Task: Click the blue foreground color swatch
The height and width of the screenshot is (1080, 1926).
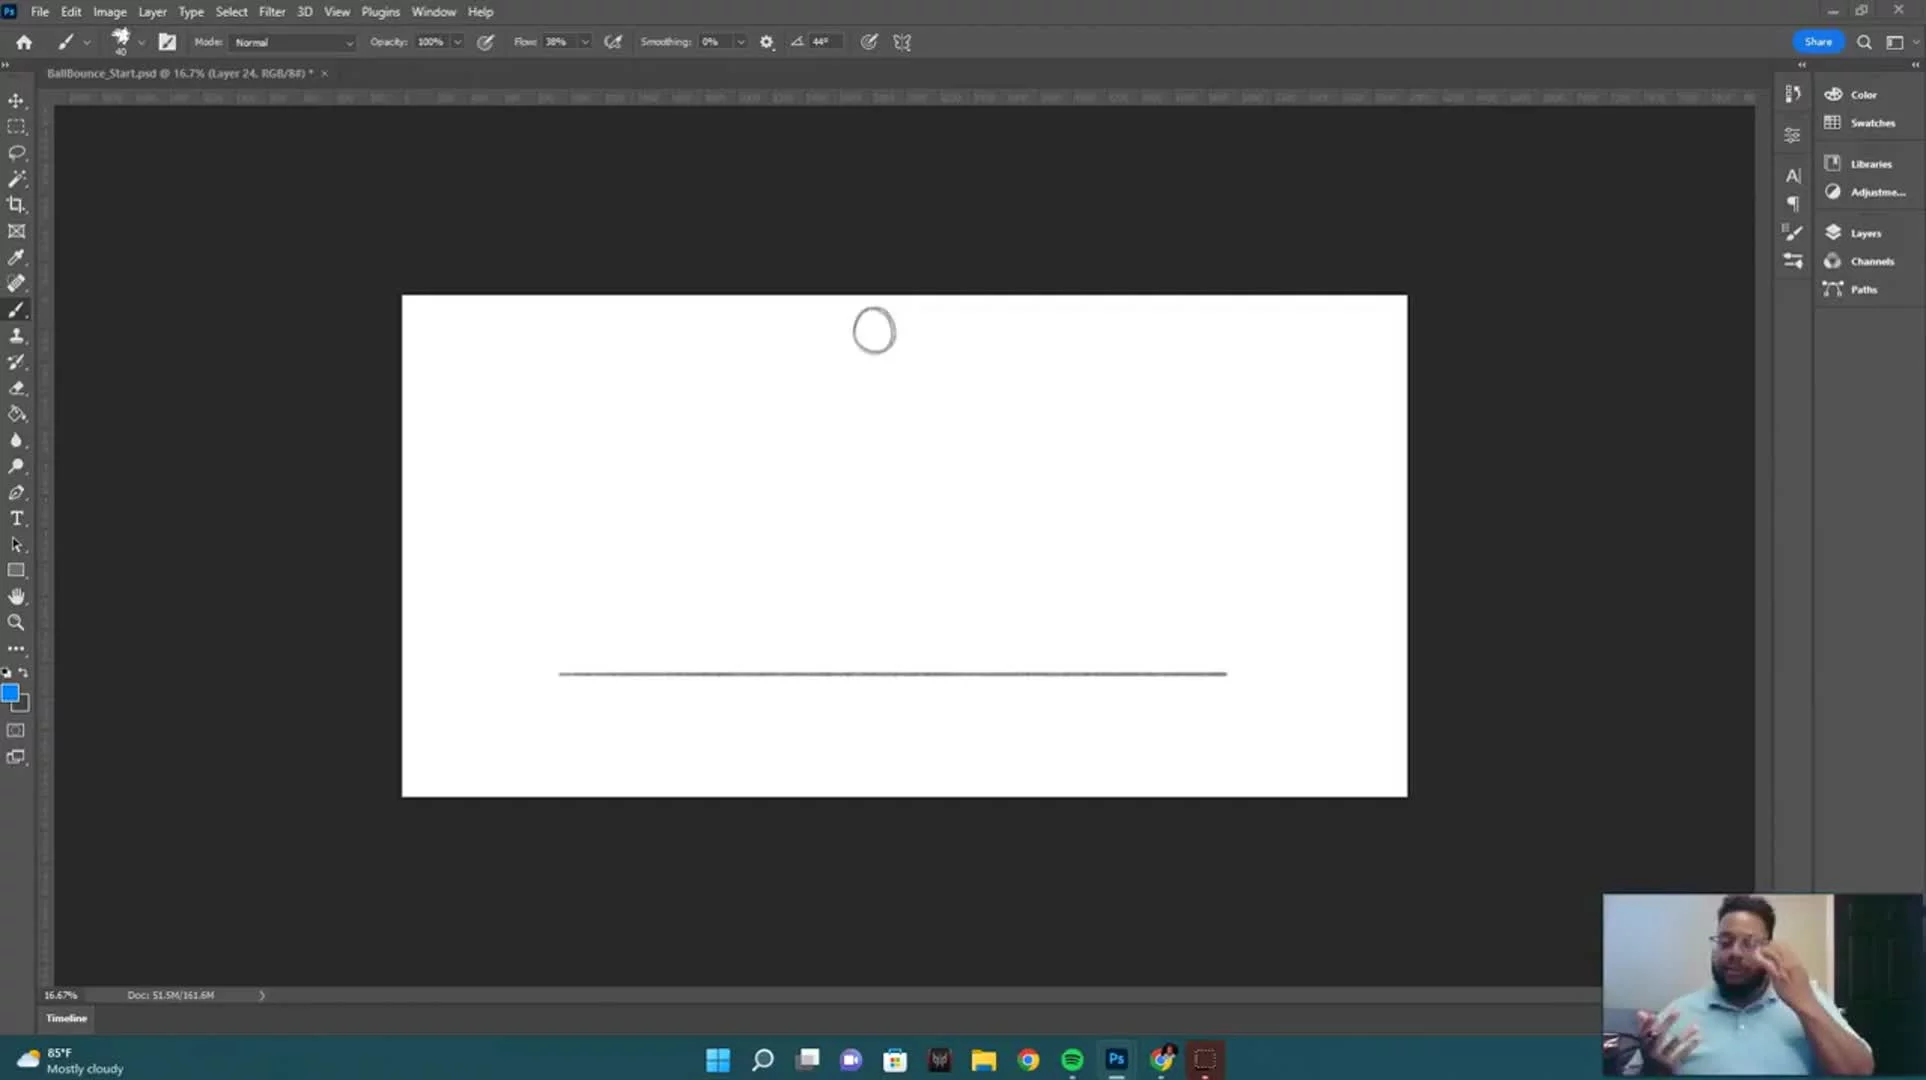Action: [x=10, y=693]
